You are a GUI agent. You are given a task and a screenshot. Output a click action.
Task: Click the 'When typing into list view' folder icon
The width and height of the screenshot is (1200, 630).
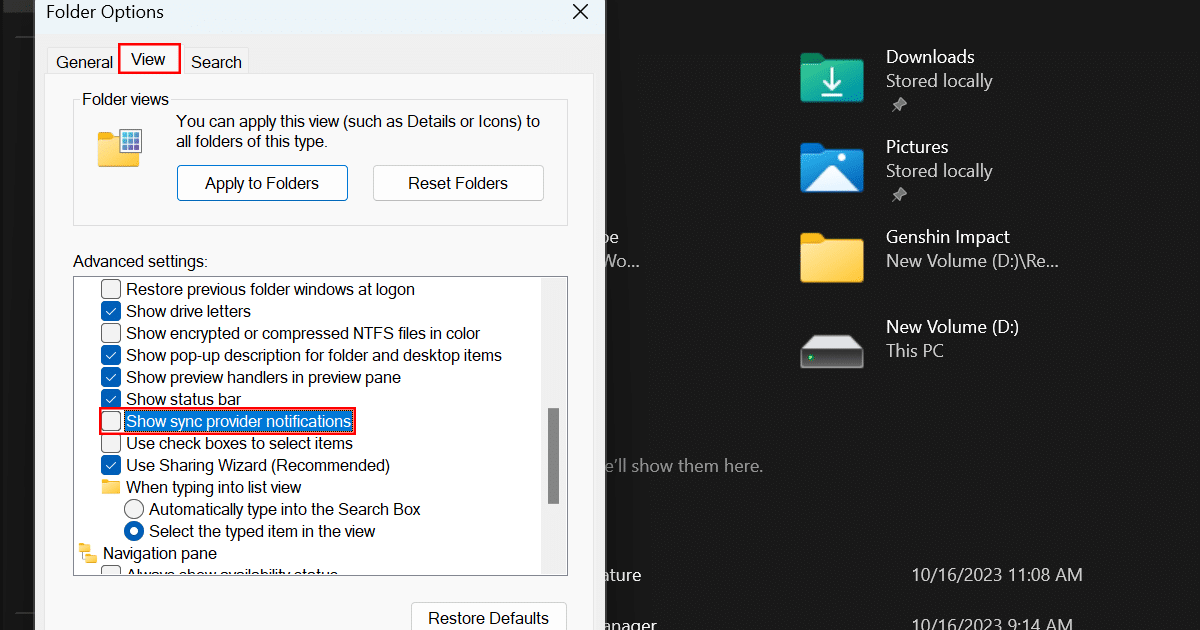[x=111, y=487]
